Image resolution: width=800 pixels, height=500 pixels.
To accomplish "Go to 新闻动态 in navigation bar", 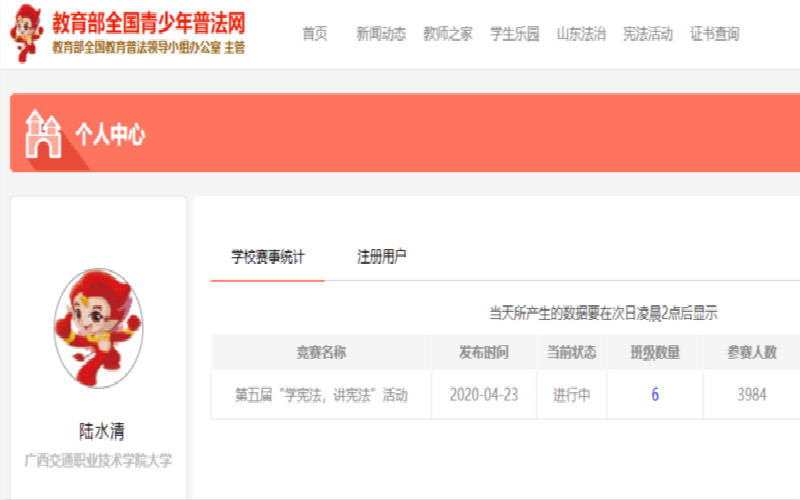I will 381,34.
